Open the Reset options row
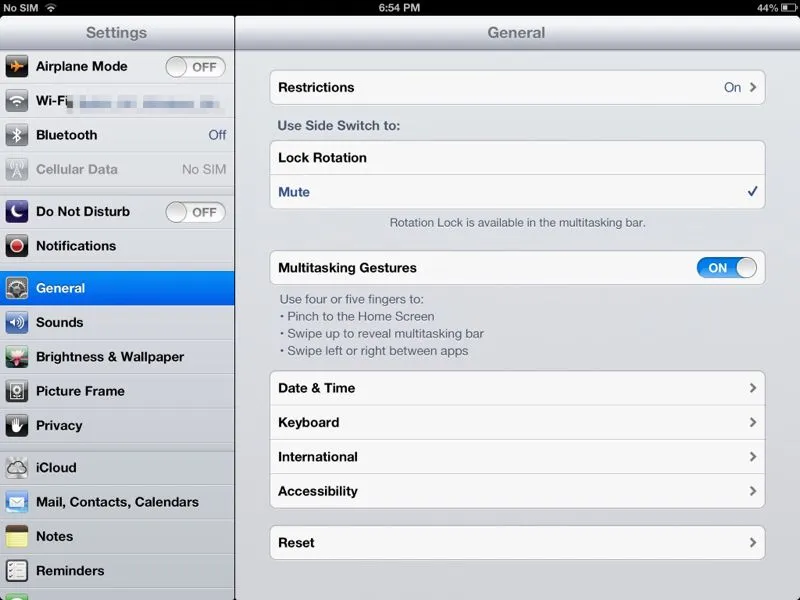The width and height of the screenshot is (800, 600). [x=516, y=543]
